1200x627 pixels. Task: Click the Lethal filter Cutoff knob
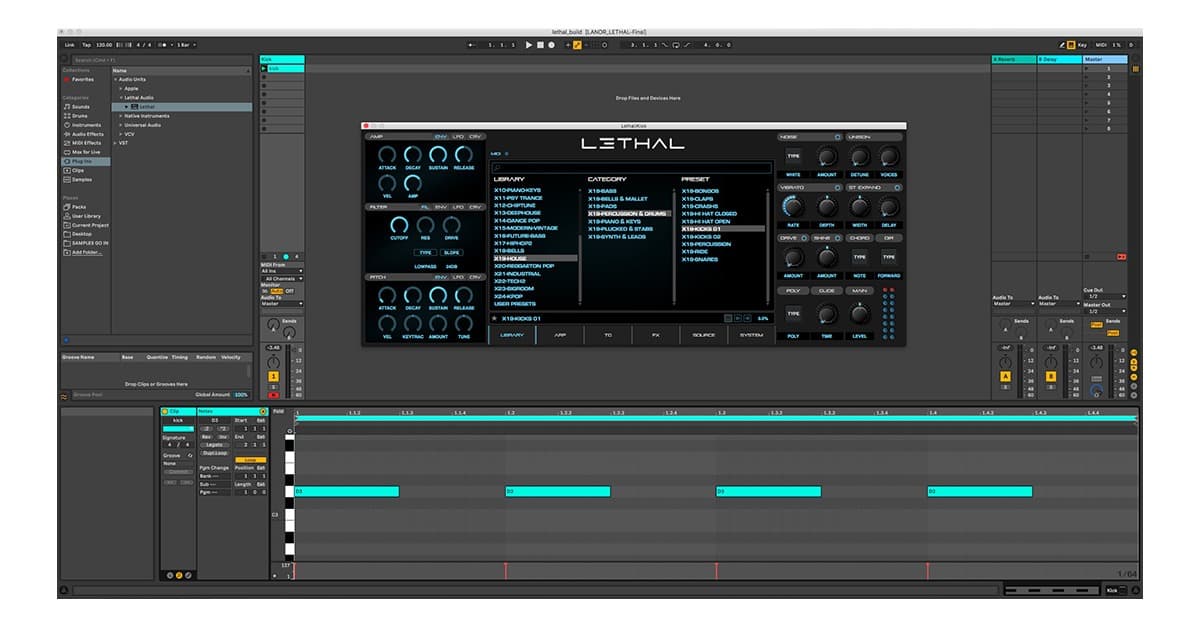pos(399,226)
